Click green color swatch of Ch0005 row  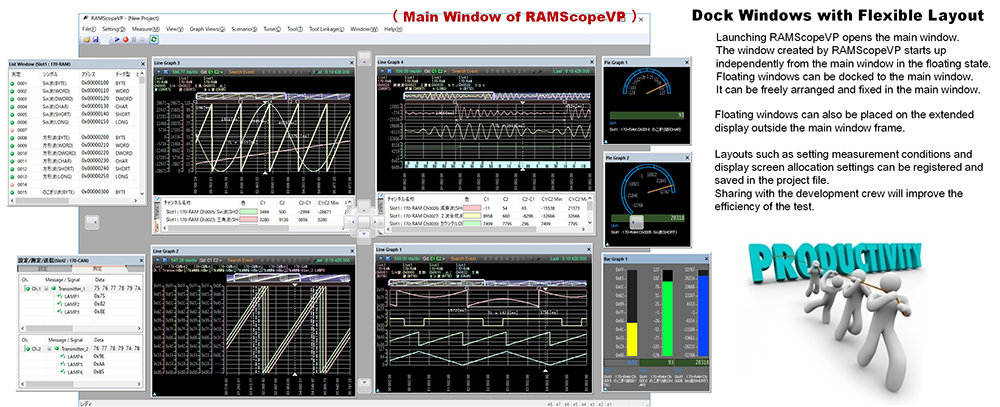coord(248,212)
